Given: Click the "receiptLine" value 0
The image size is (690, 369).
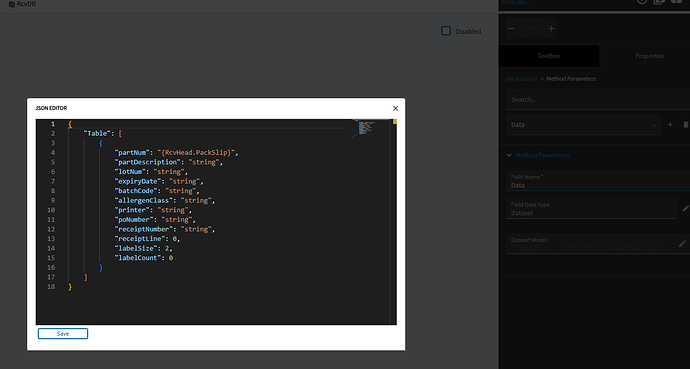Looking at the screenshot, I should coord(175,239).
